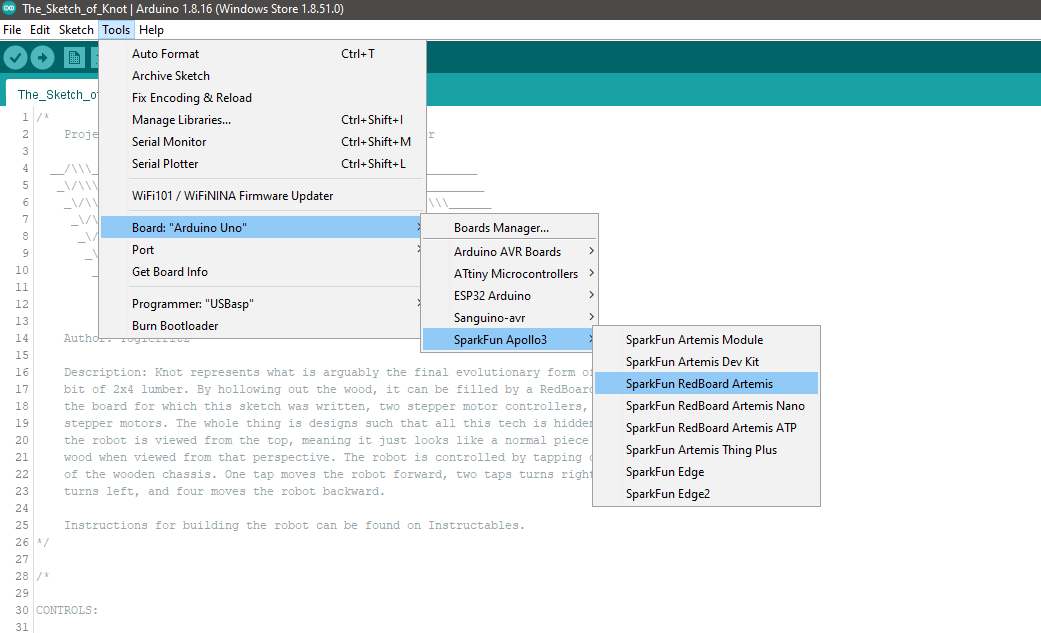Viewport: 1041px width, 633px height.
Task: Select SparkFun Artemis Dev Kit board
Action: [706, 361]
